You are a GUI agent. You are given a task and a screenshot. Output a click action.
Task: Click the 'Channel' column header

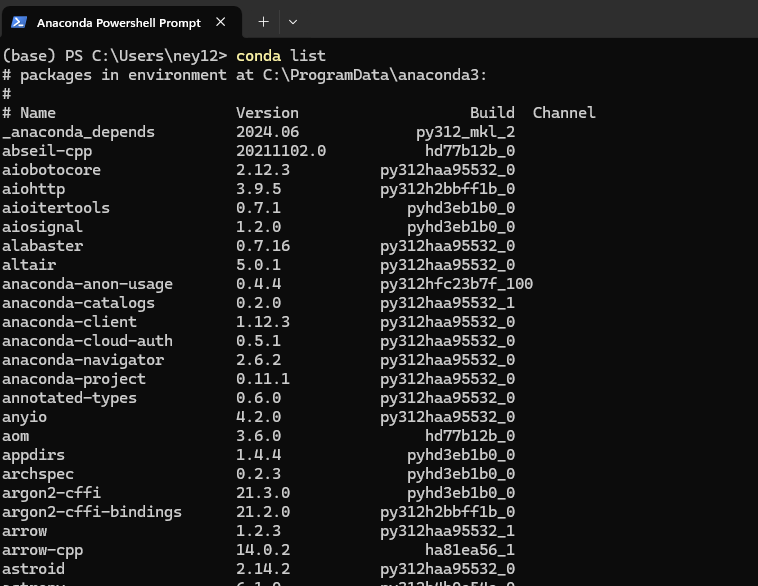click(x=564, y=113)
